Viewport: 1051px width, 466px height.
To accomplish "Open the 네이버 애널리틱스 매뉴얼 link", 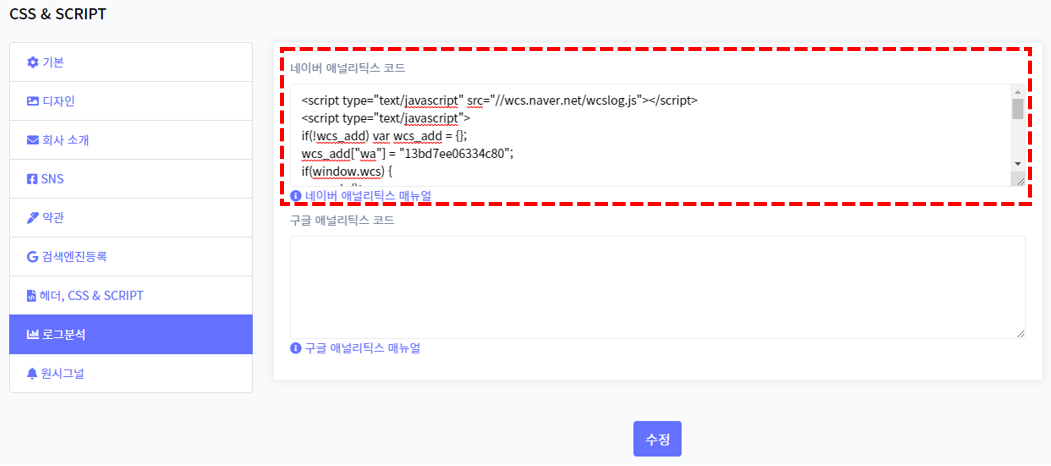I will click(368, 196).
